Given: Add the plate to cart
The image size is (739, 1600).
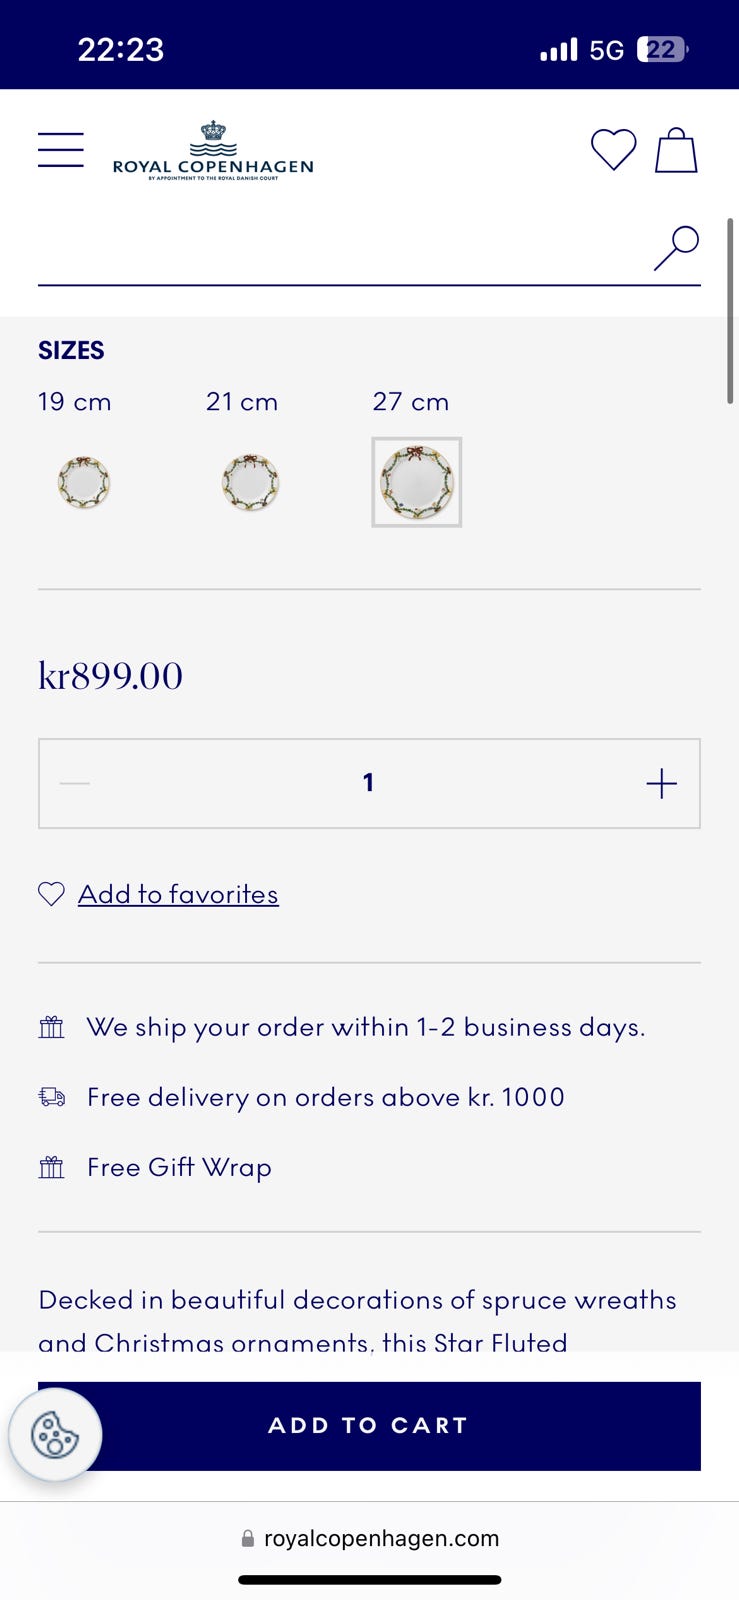Looking at the screenshot, I should [369, 1426].
